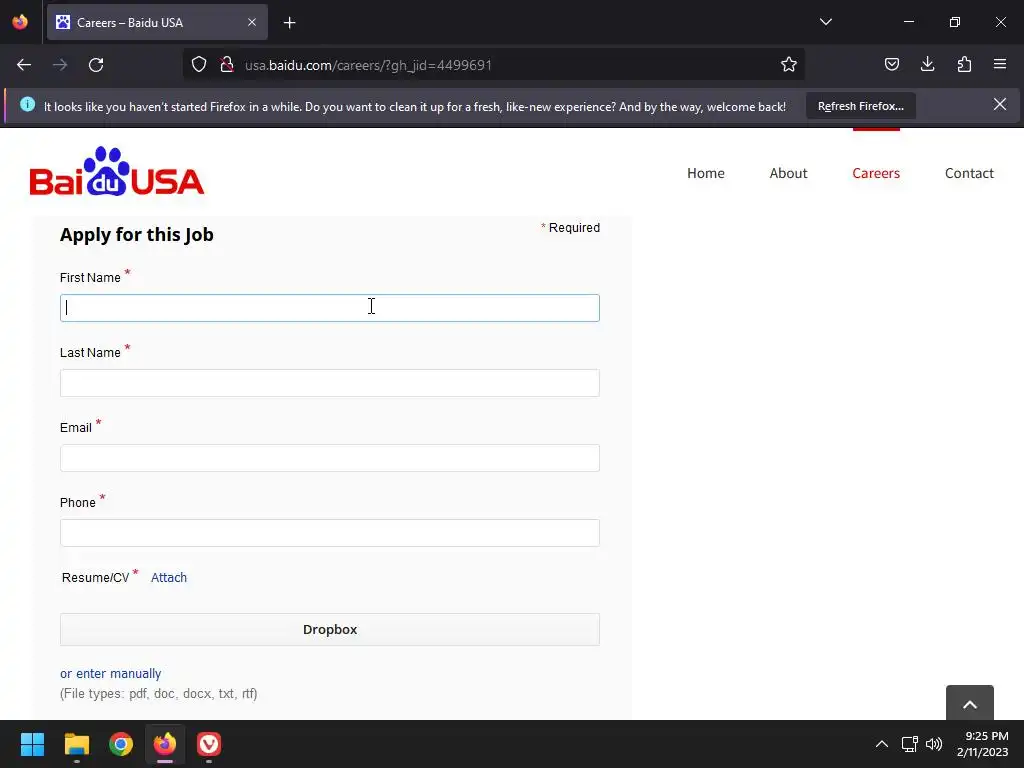Viewport: 1024px width, 768px height.
Task: Close the Careers – Baidu USA tab
Action: click(252, 22)
